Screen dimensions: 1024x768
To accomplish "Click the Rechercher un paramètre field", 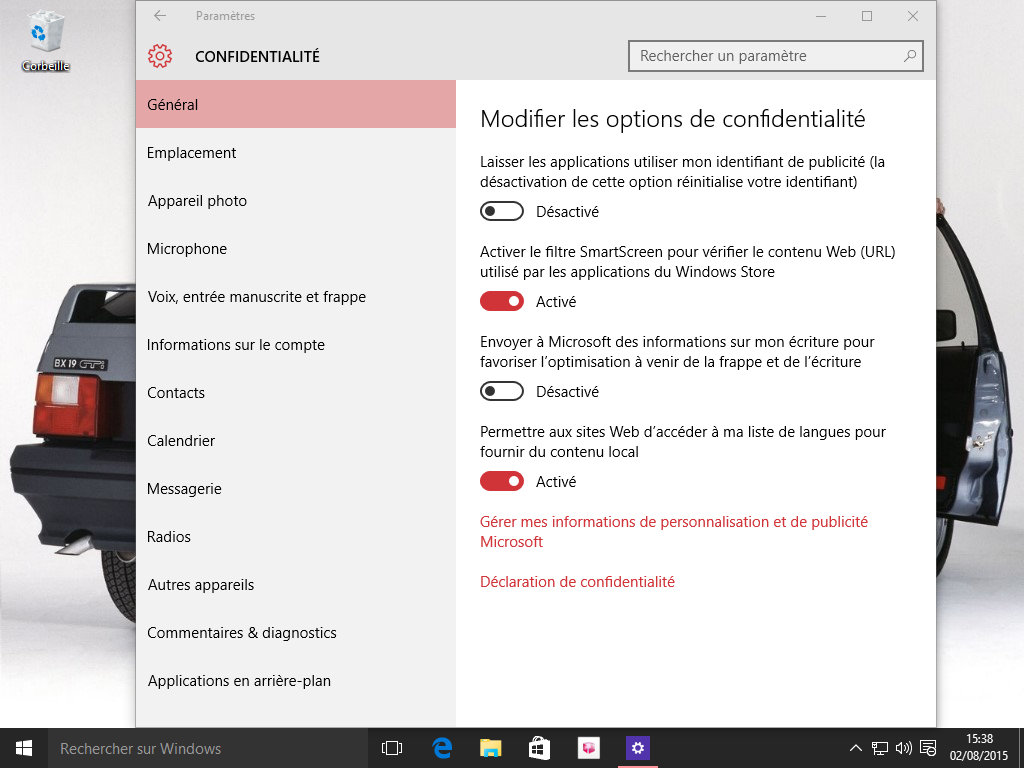I will (765, 56).
